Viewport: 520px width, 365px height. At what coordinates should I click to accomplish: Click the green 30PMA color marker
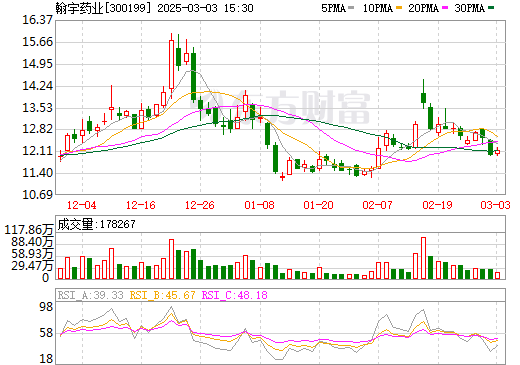pos(491,7)
